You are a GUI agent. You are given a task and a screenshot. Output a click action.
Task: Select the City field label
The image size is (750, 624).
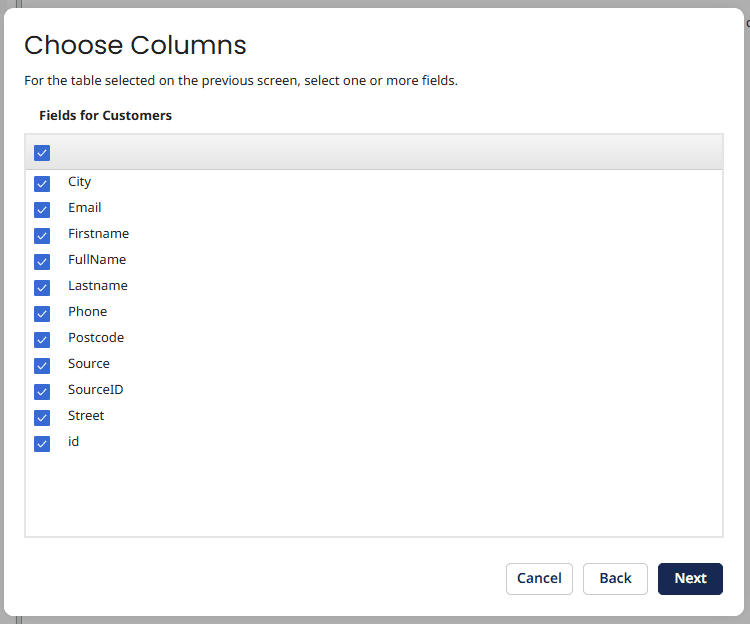80,182
